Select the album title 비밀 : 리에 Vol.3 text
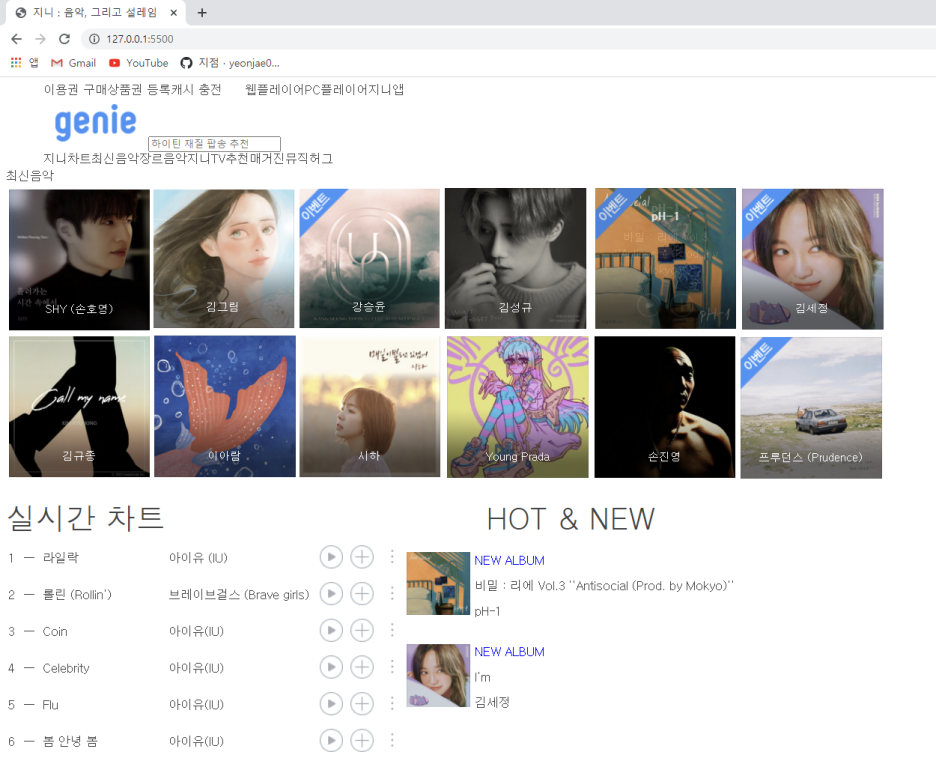This screenshot has width=936, height=761. point(604,586)
